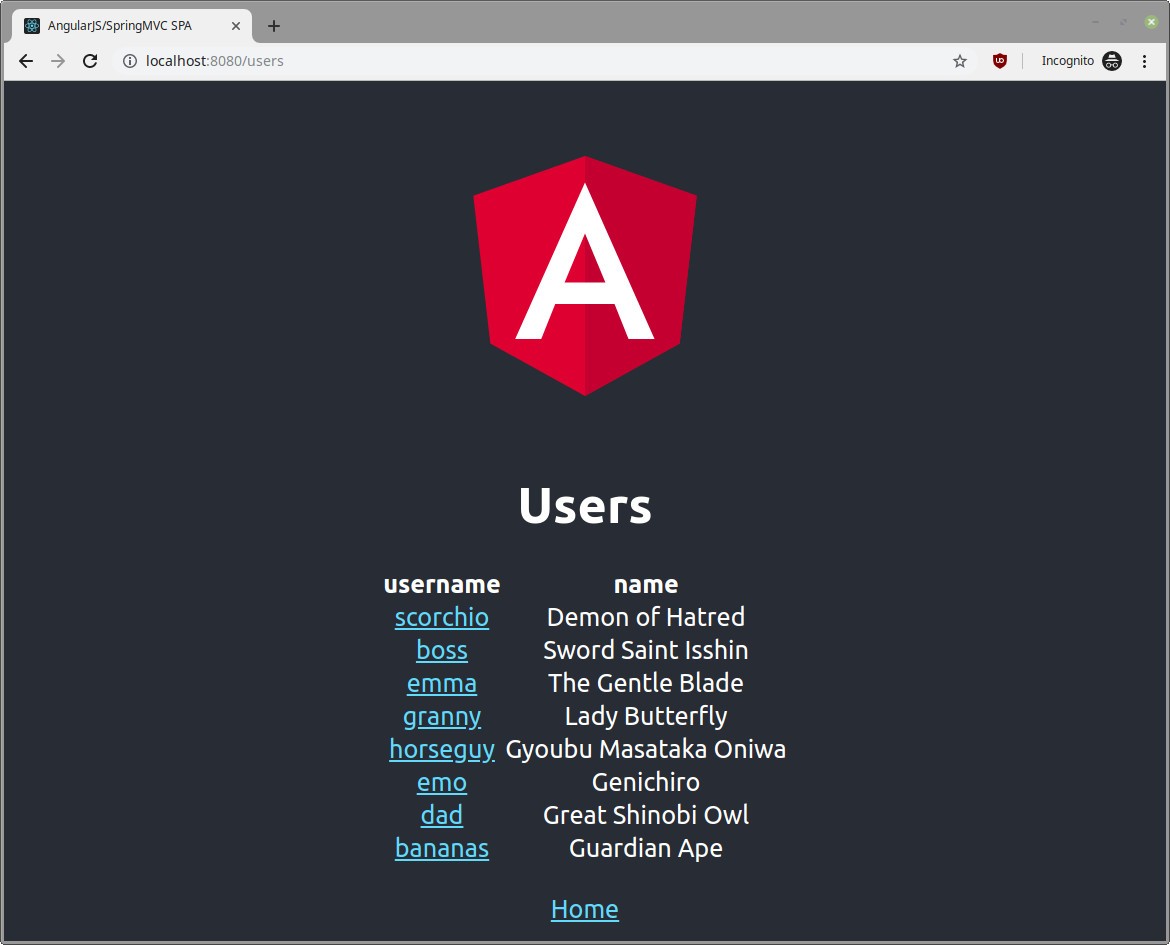
Task: Open a new tab with the plus button
Action: click(x=274, y=26)
